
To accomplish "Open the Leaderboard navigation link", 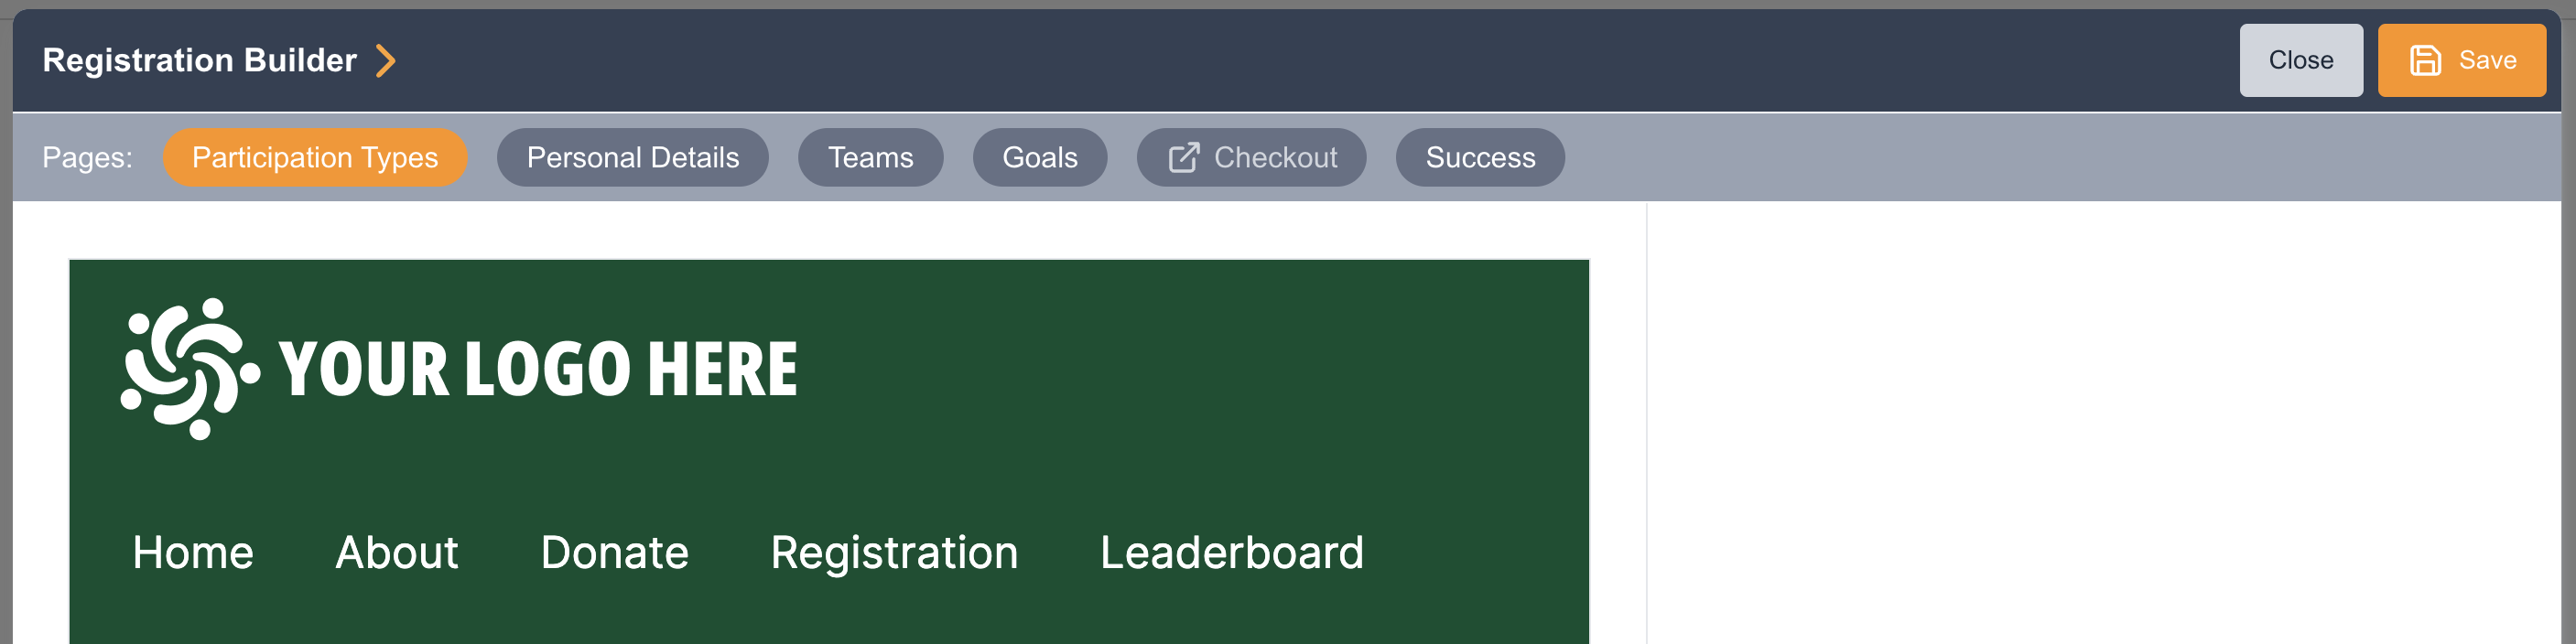I will coord(1231,553).
